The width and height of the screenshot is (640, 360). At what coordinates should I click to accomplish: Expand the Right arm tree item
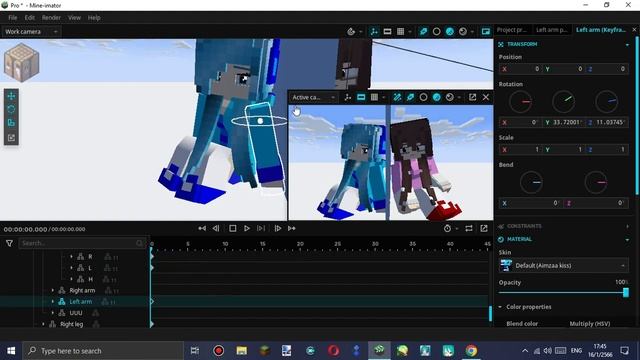click(53, 290)
